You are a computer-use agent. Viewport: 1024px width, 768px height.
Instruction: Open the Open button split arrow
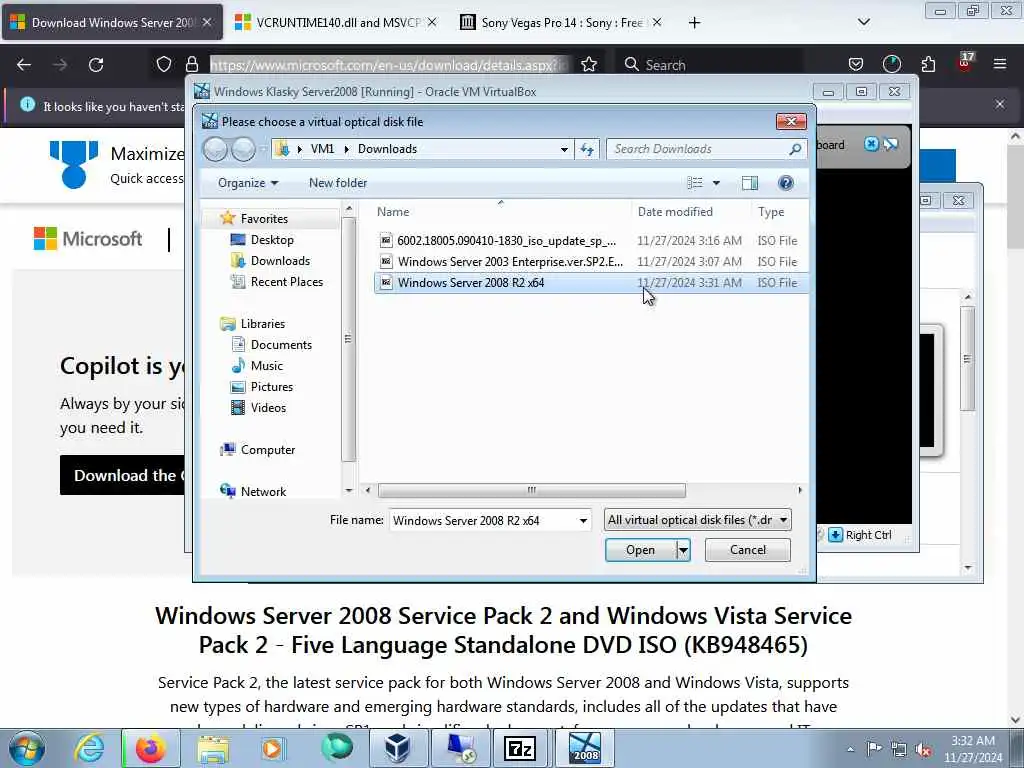683,550
